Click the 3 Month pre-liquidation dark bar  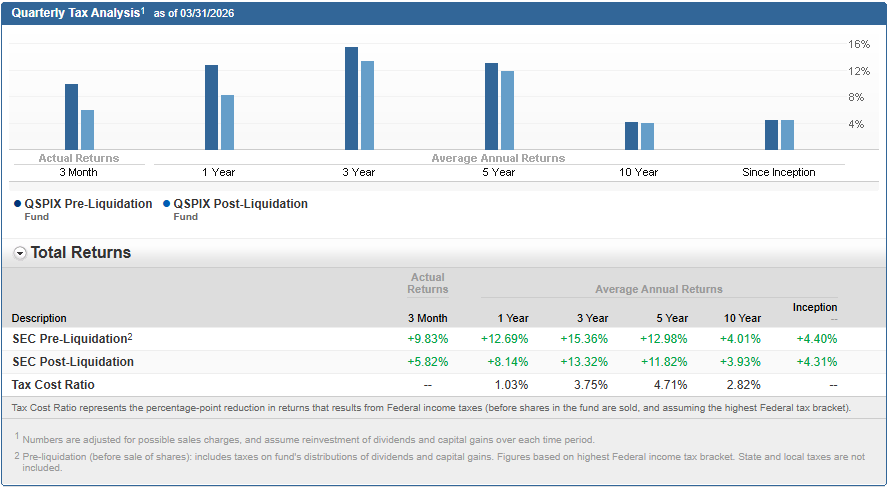coord(71,116)
